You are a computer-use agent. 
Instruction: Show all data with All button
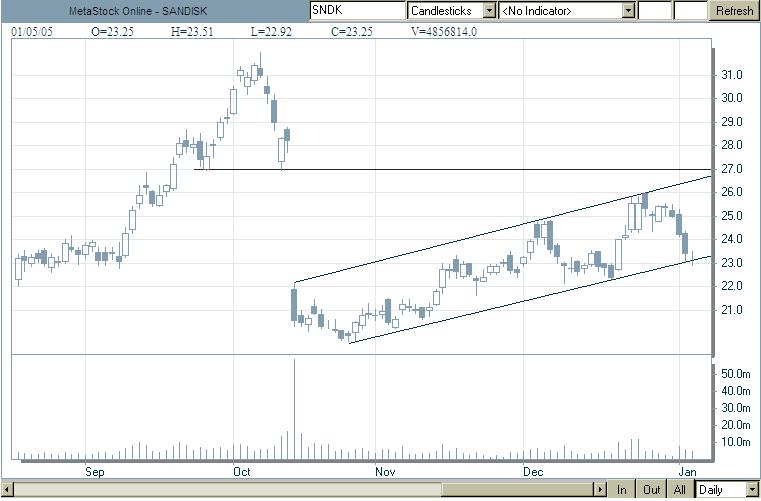coord(680,489)
